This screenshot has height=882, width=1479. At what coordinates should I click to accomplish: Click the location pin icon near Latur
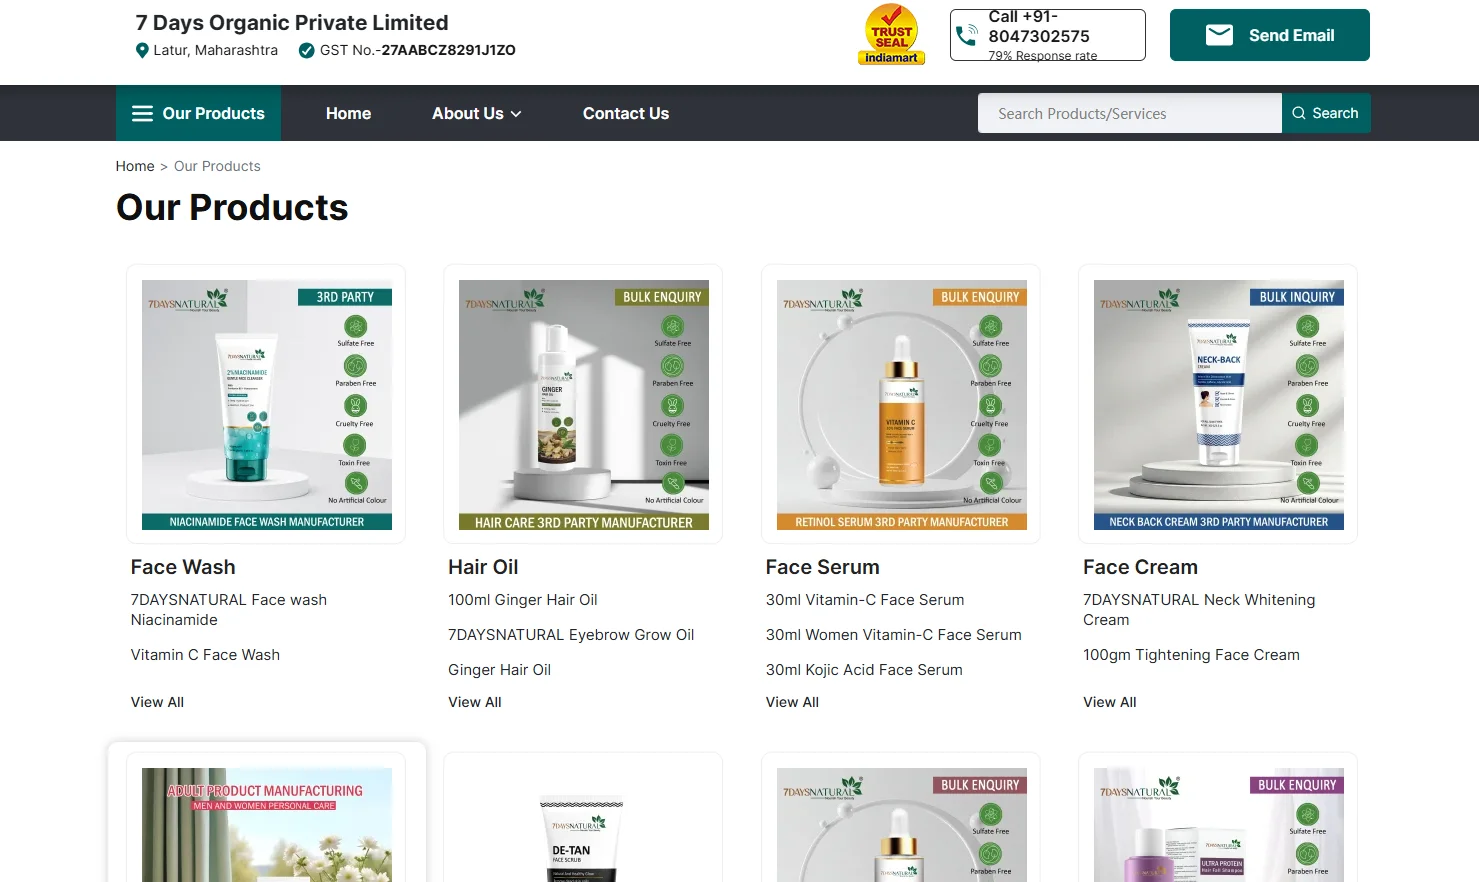pyautogui.click(x=142, y=51)
